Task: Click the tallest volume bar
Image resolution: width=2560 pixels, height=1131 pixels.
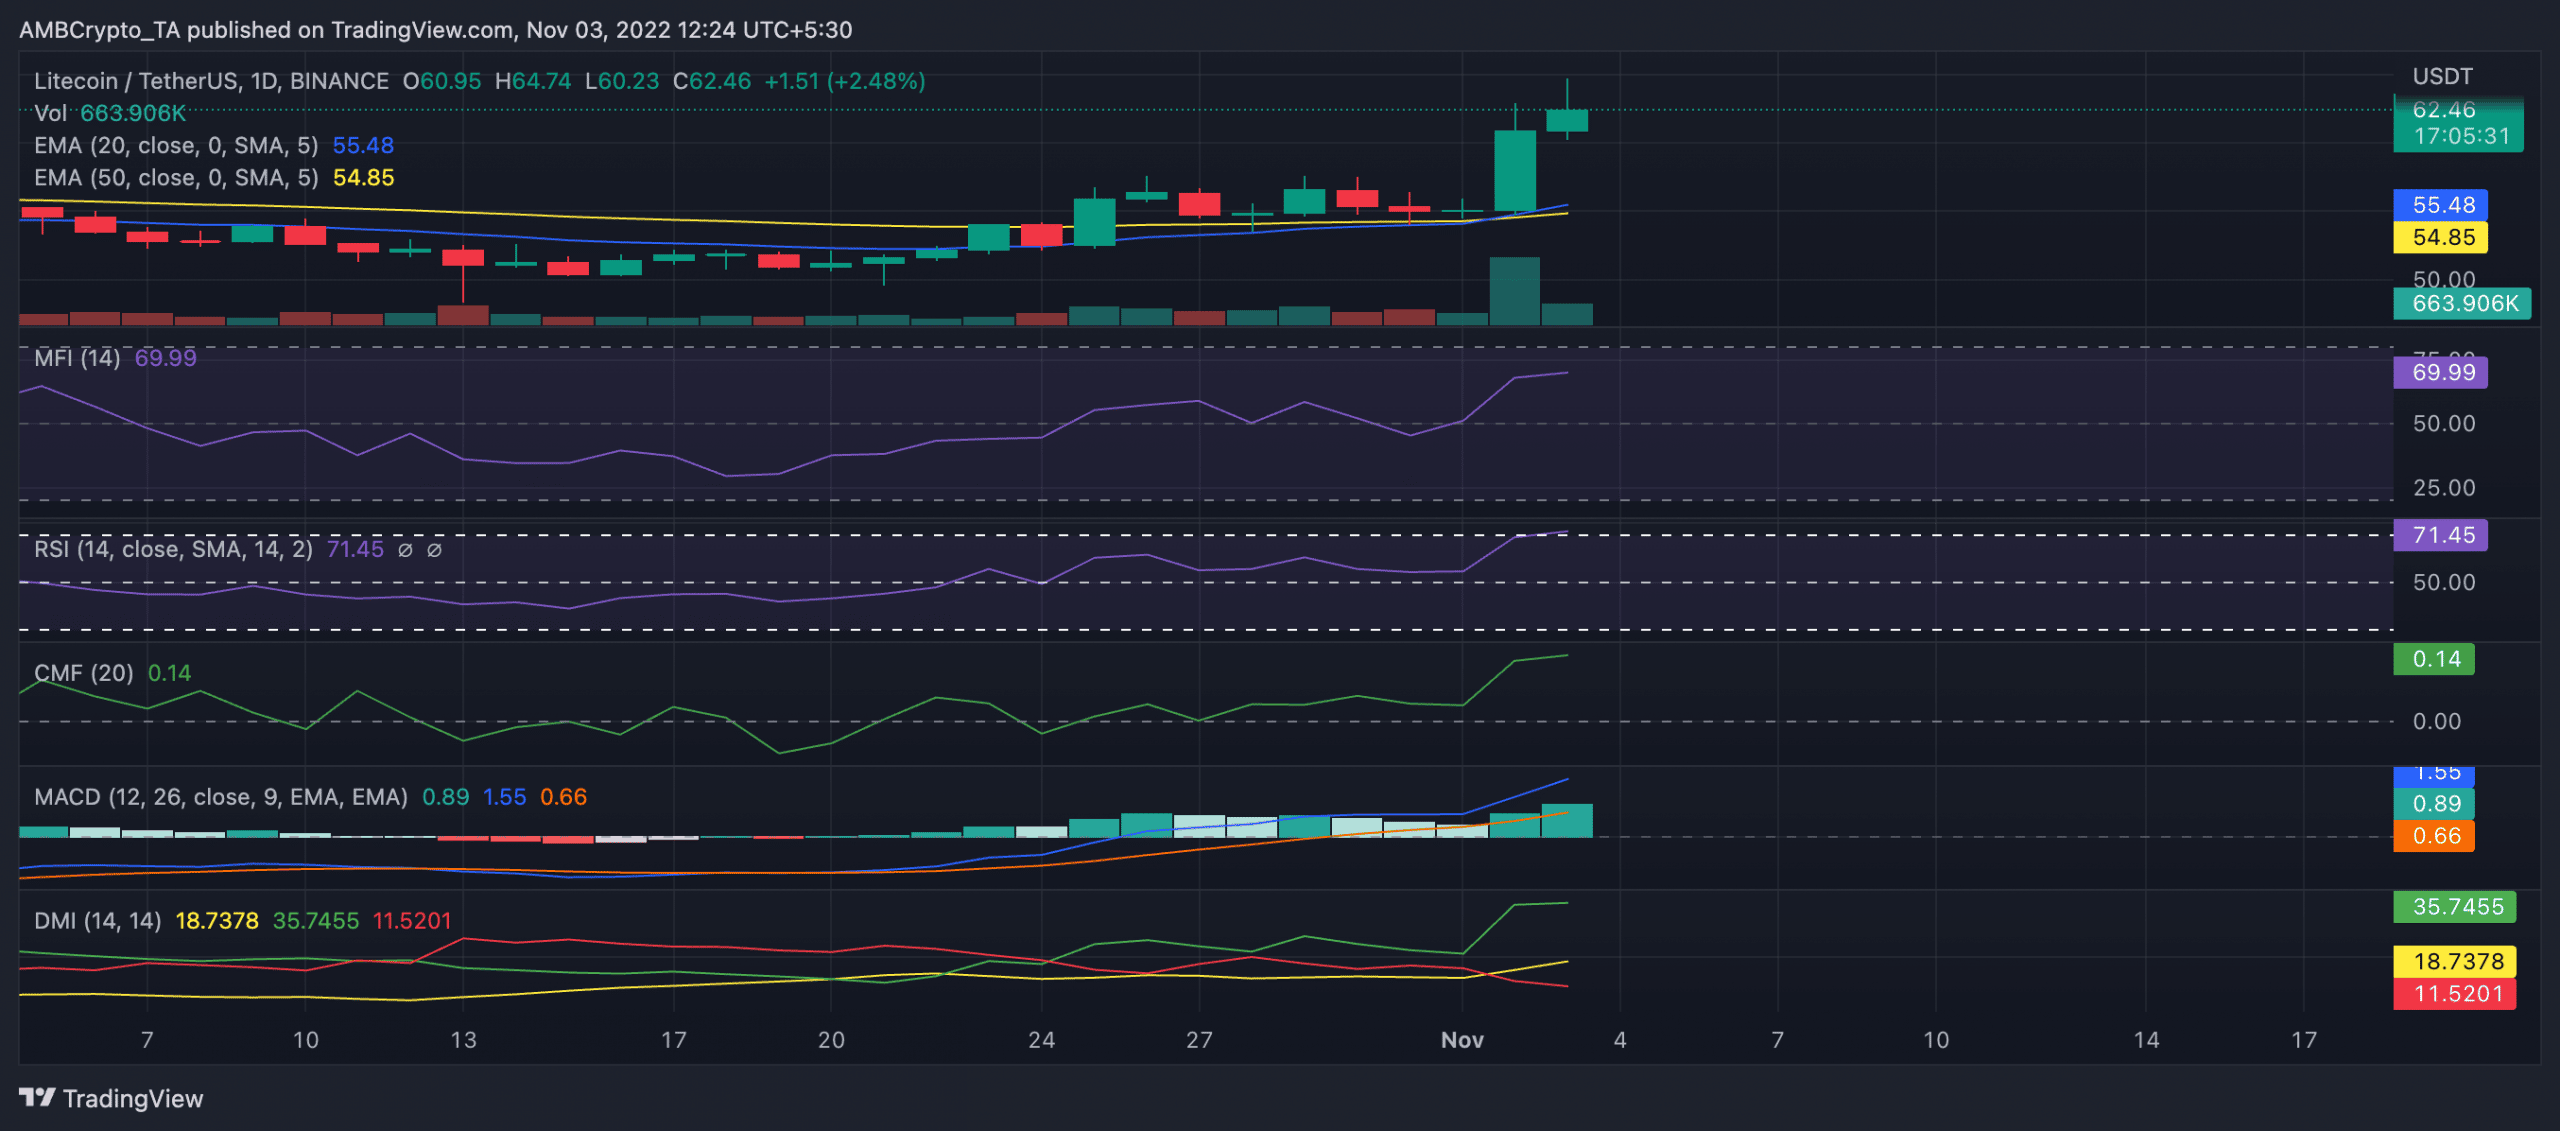Action: click(1515, 291)
